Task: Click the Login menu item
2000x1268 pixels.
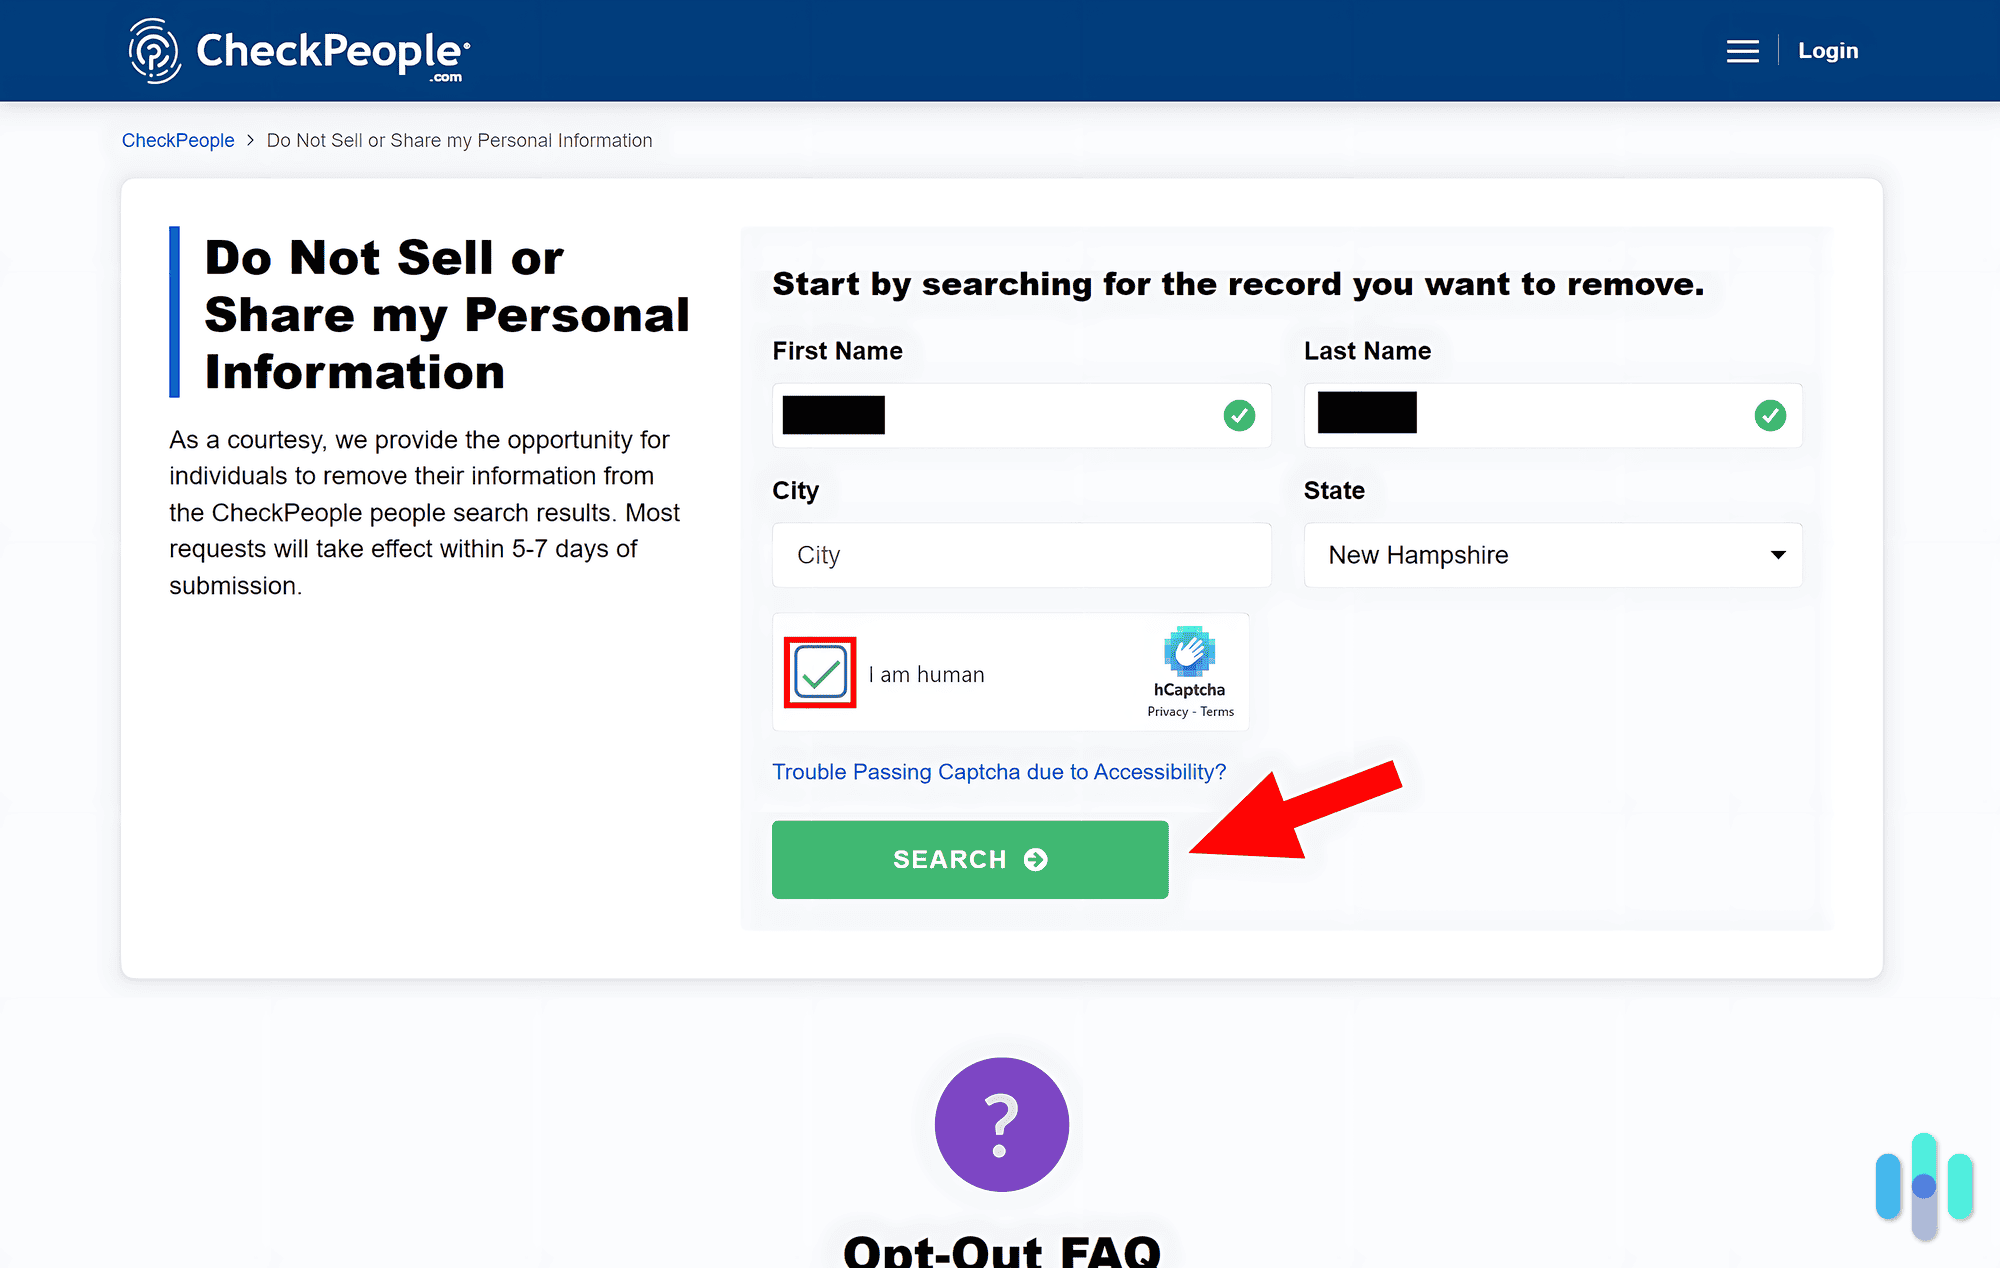Action: [x=1828, y=51]
